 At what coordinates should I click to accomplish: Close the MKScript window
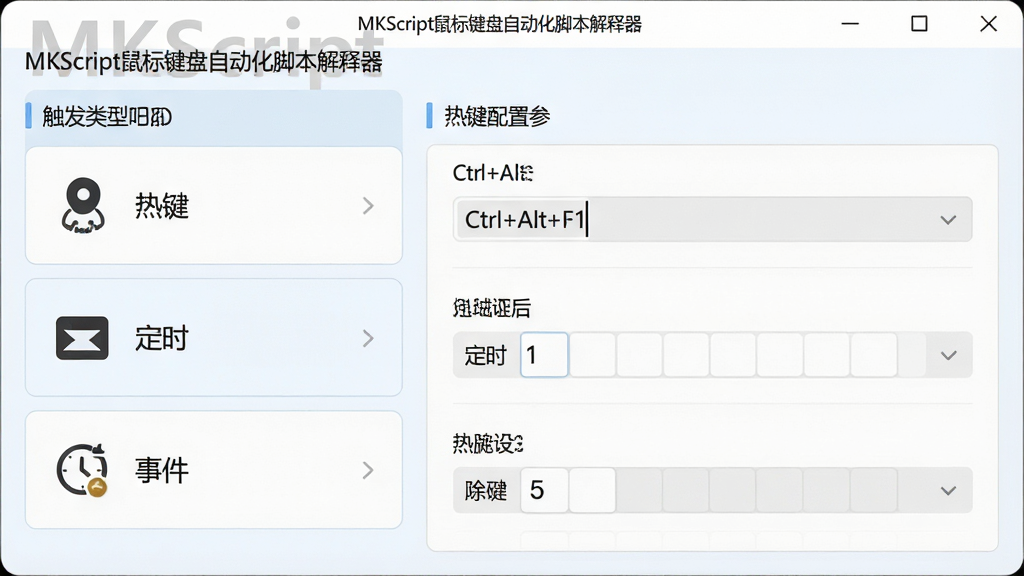989,24
